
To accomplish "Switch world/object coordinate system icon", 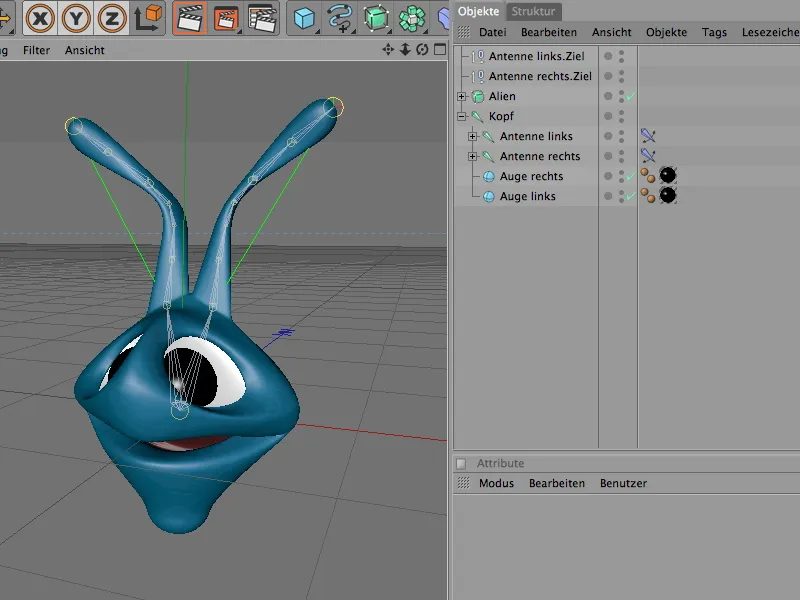I will click(x=148, y=18).
